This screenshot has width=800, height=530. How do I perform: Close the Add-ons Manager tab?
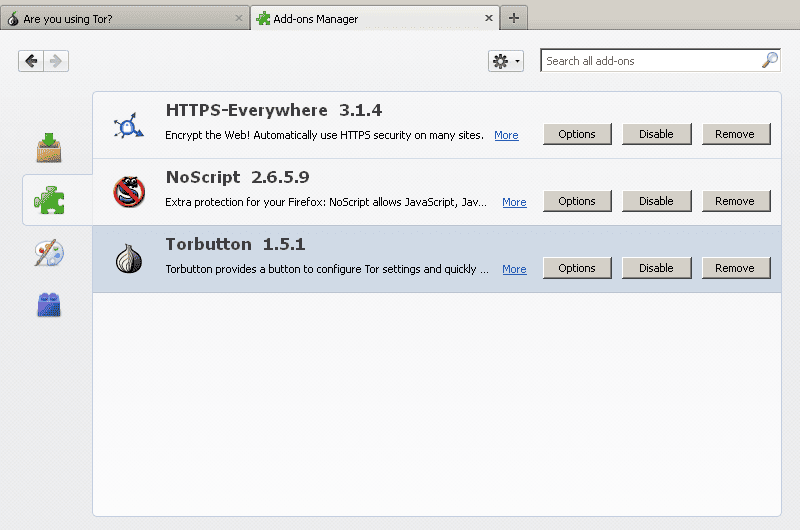coord(489,18)
